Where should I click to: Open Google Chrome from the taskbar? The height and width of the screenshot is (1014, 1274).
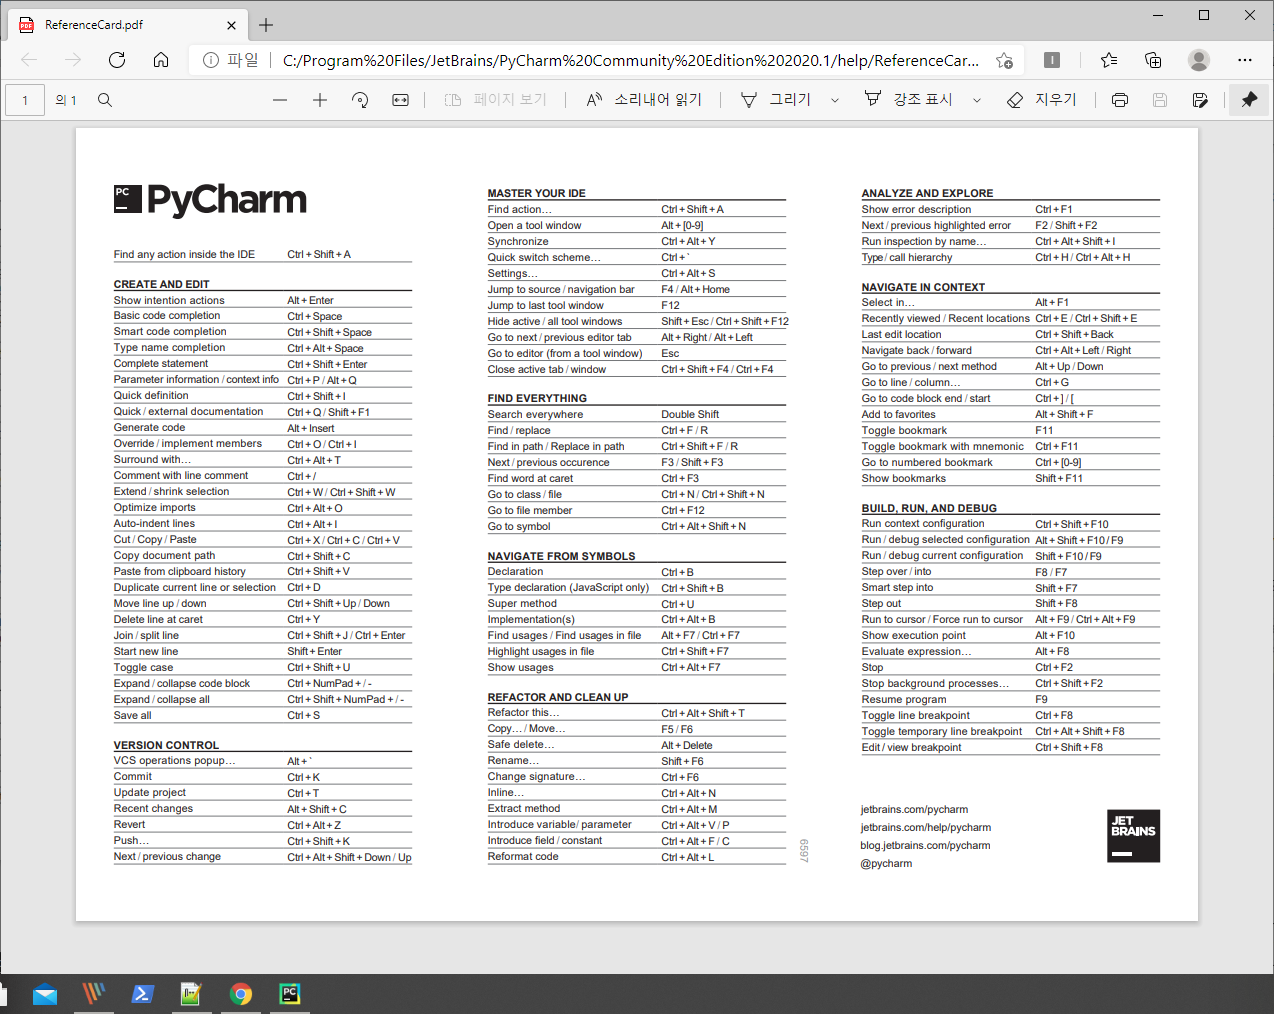[x=241, y=994]
